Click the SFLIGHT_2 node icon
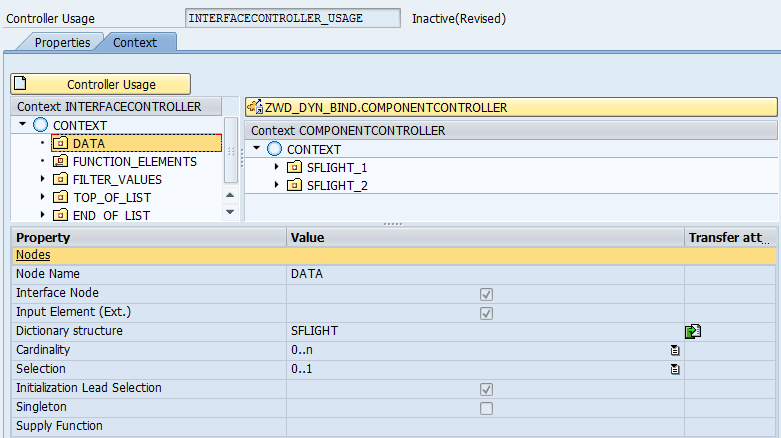781x438 pixels. (294, 185)
